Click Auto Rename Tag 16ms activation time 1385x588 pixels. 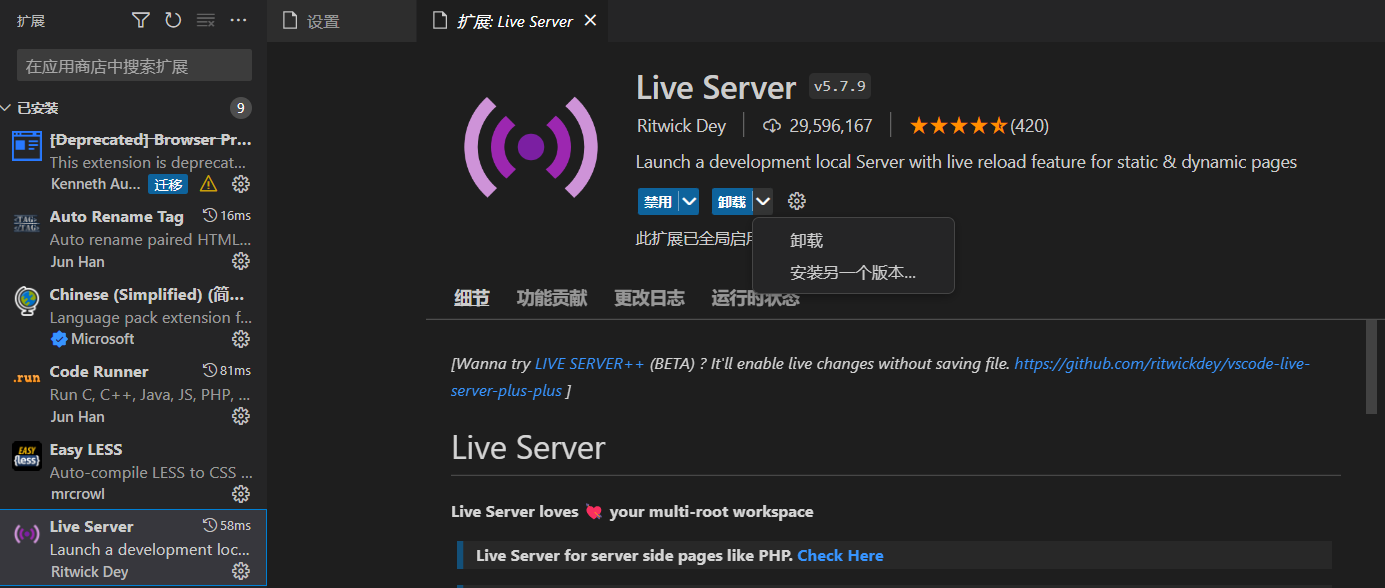pos(227,216)
